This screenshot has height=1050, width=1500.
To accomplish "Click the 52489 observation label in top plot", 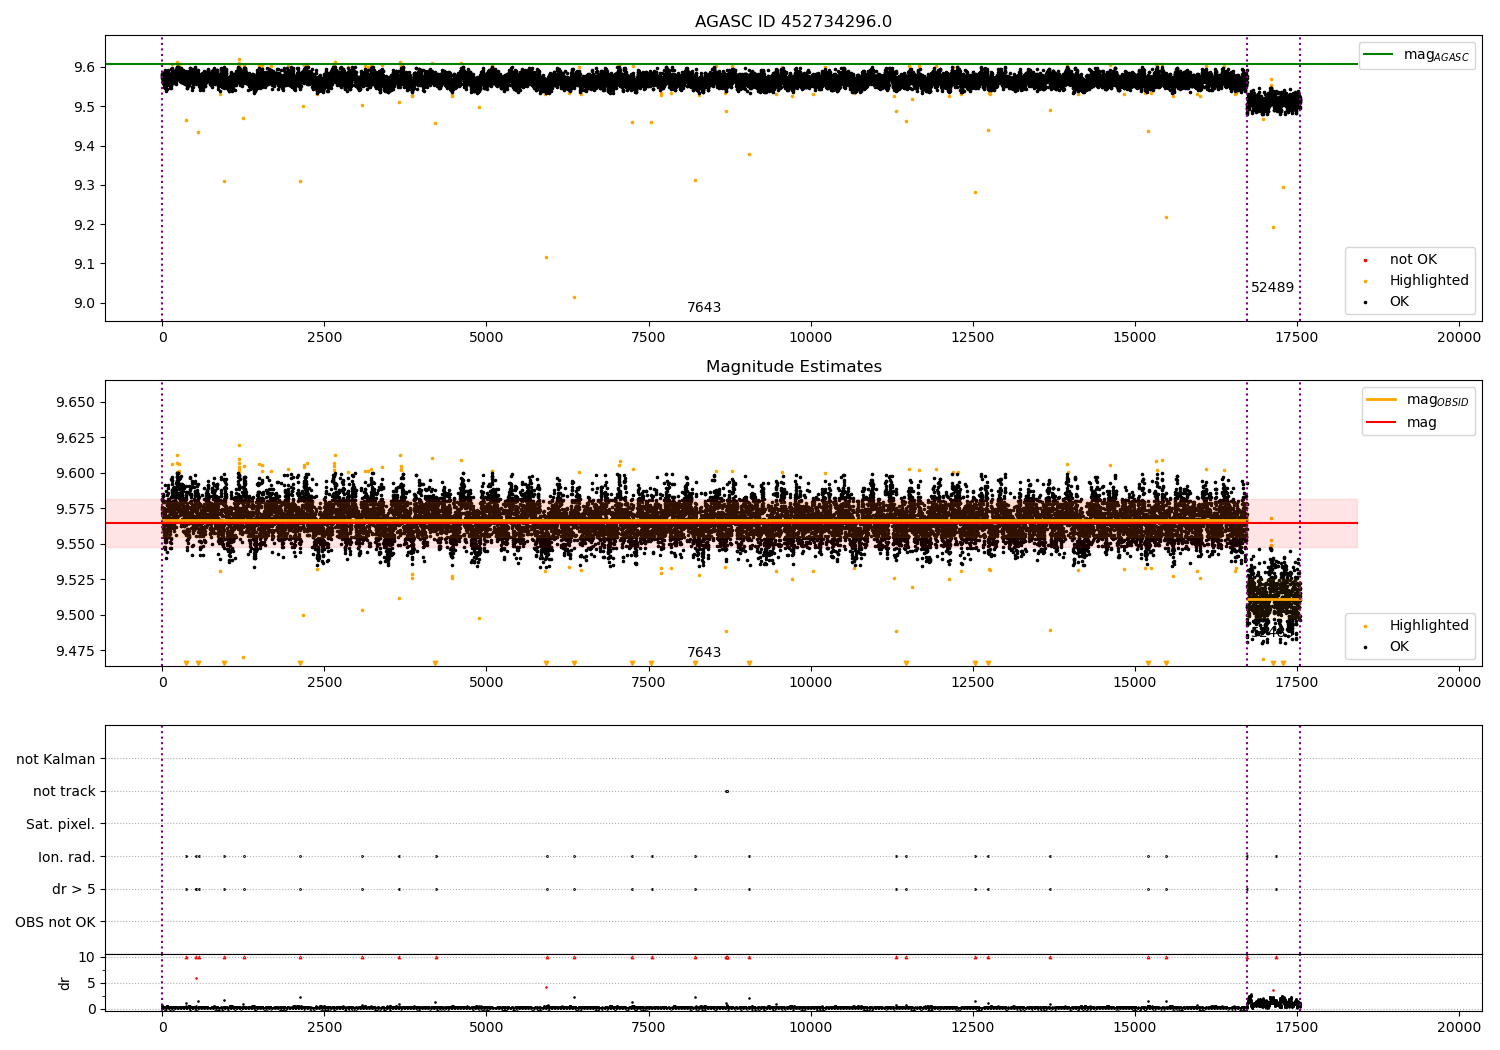I will pyautogui.click(x=1272, y=288).
